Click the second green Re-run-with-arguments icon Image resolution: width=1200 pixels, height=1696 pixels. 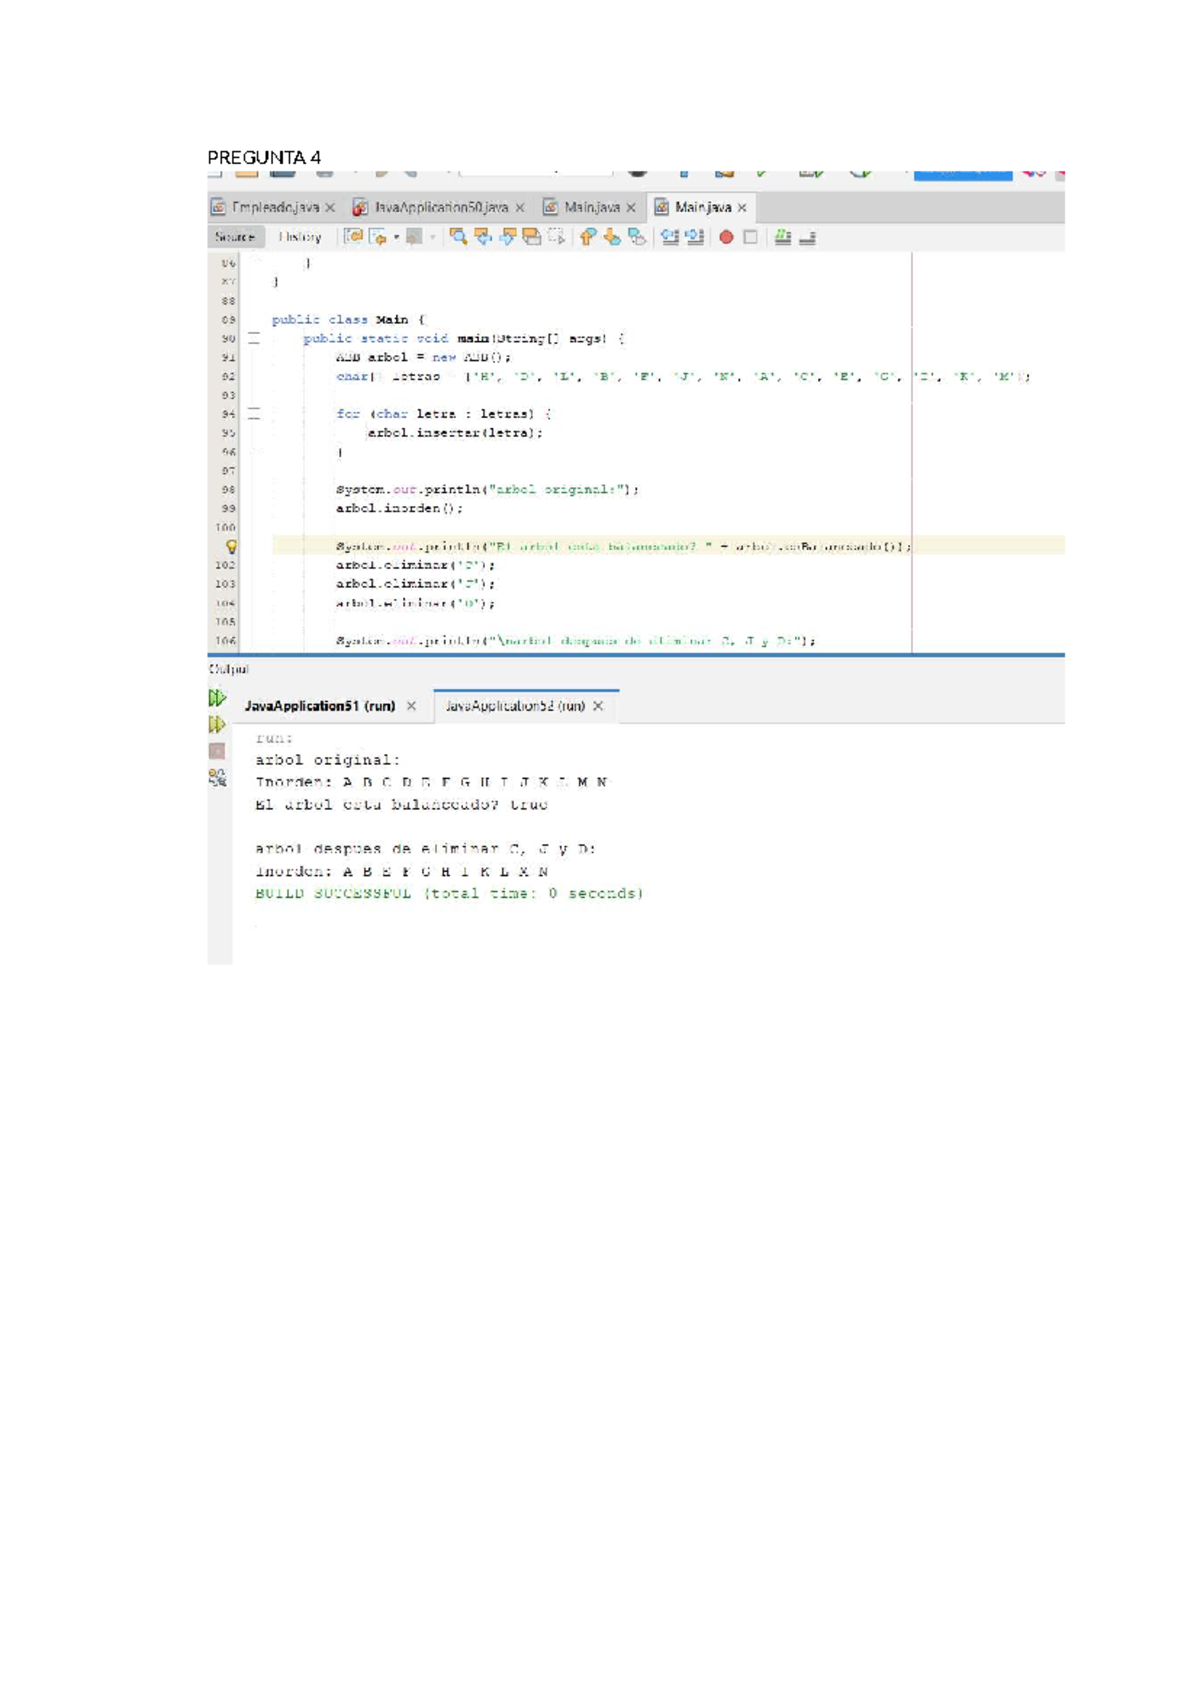point(217,724)
